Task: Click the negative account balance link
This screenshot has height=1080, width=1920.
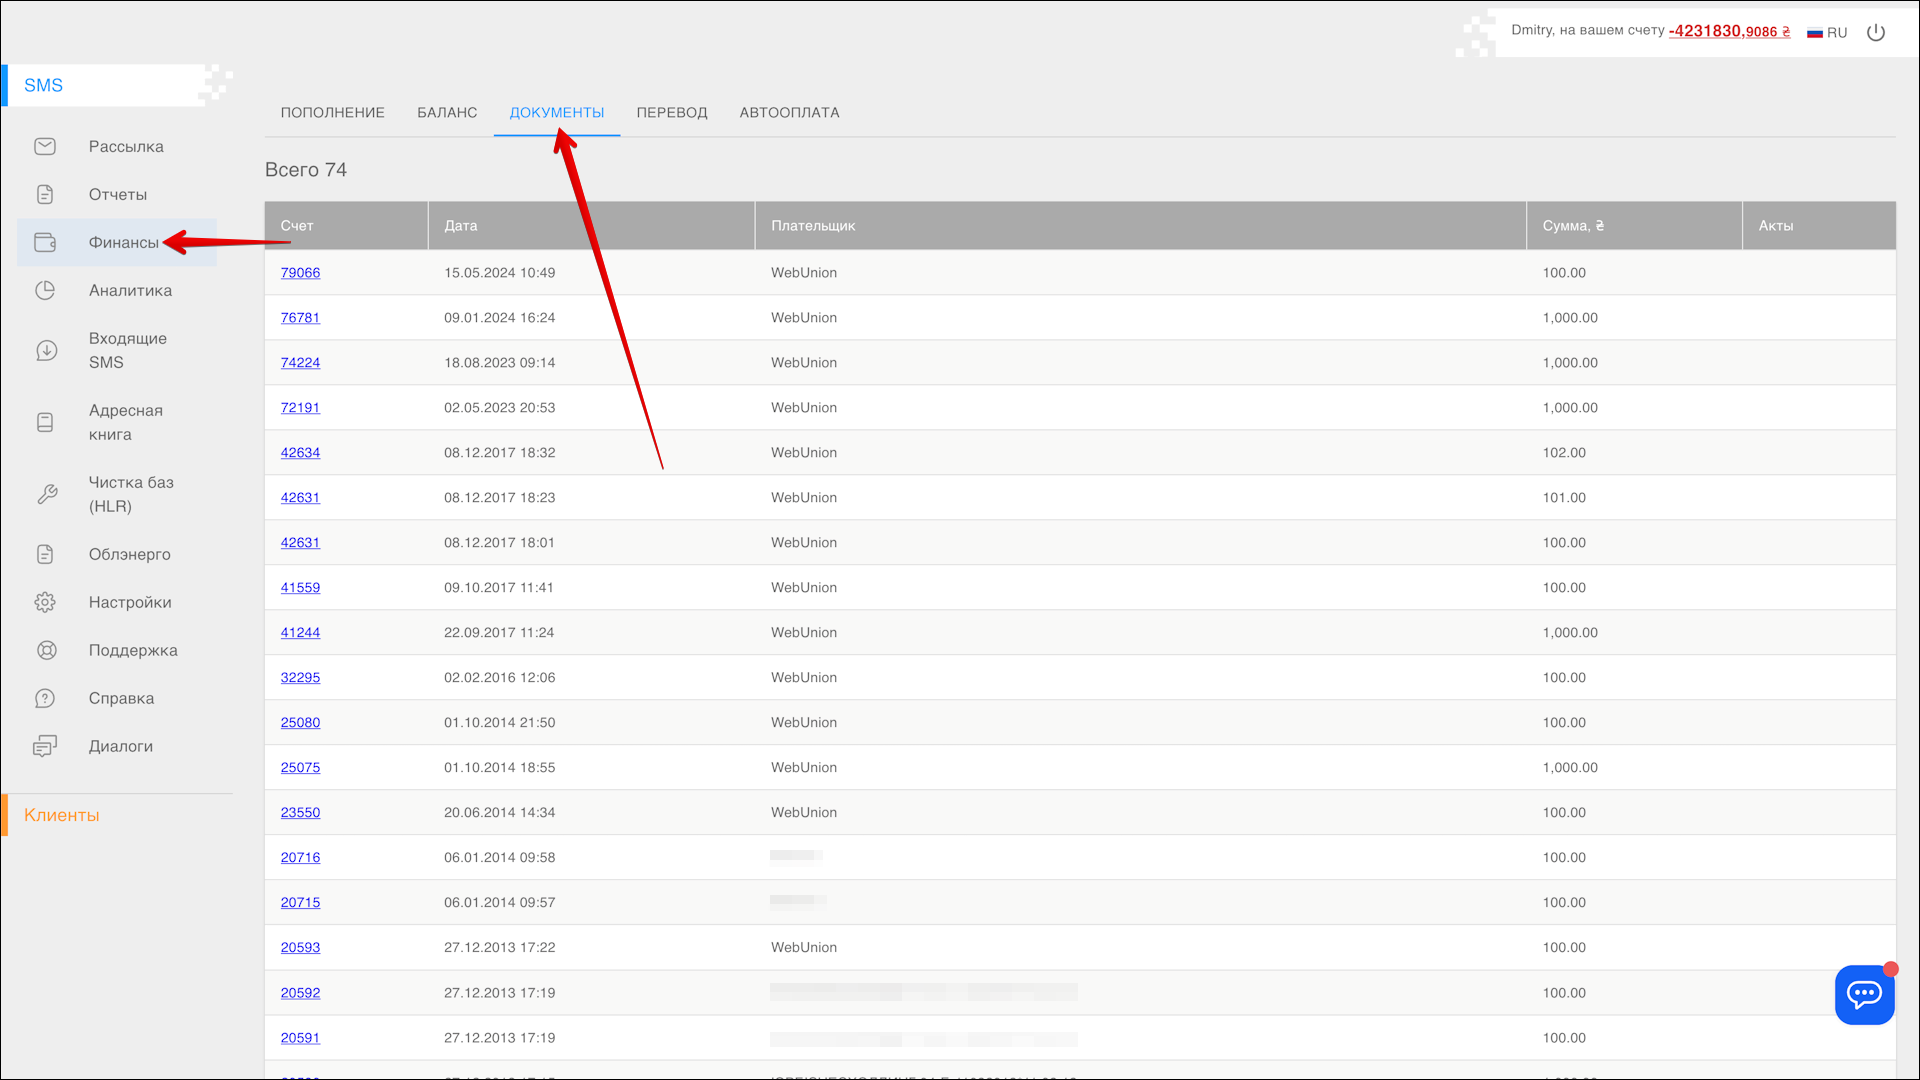Action: pos(1729,31)
